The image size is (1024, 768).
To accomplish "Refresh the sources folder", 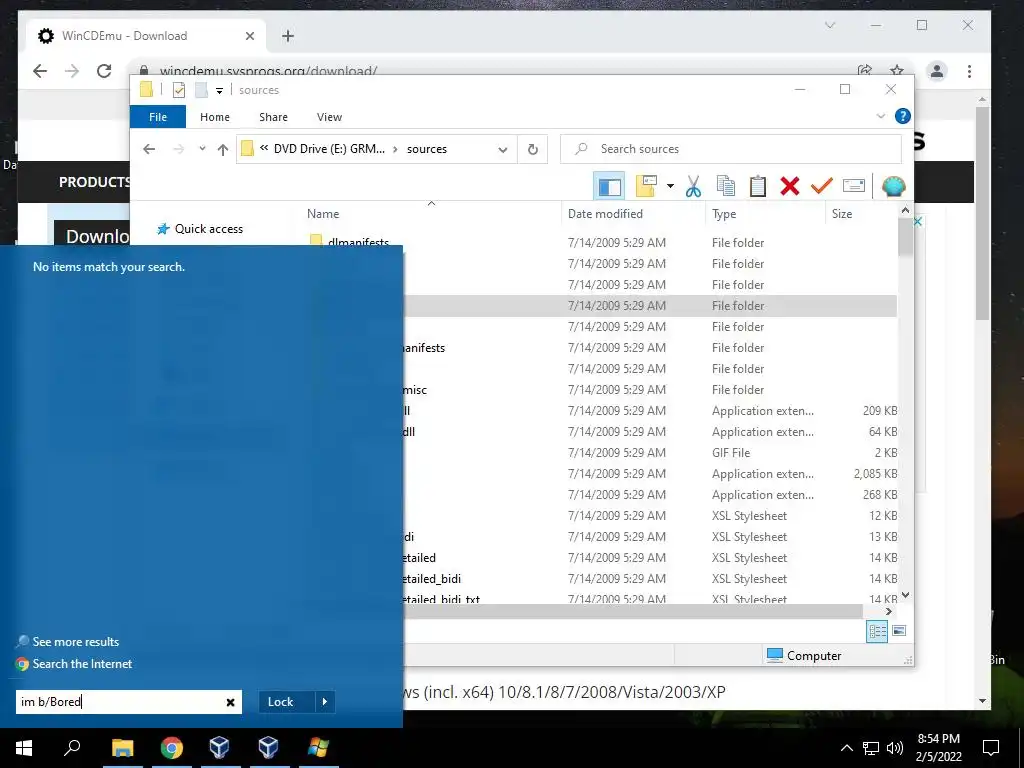I will tap(533, 150).
